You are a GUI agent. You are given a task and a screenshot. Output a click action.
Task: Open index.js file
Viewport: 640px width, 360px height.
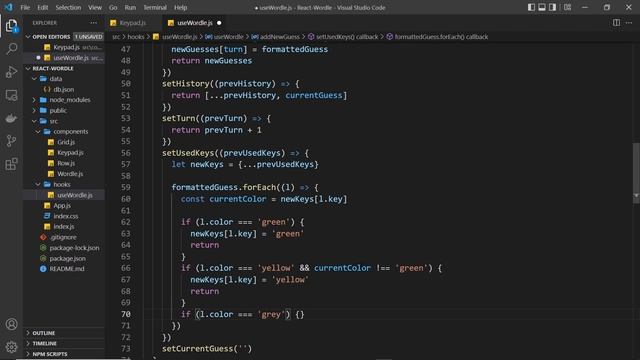point(64,227)
